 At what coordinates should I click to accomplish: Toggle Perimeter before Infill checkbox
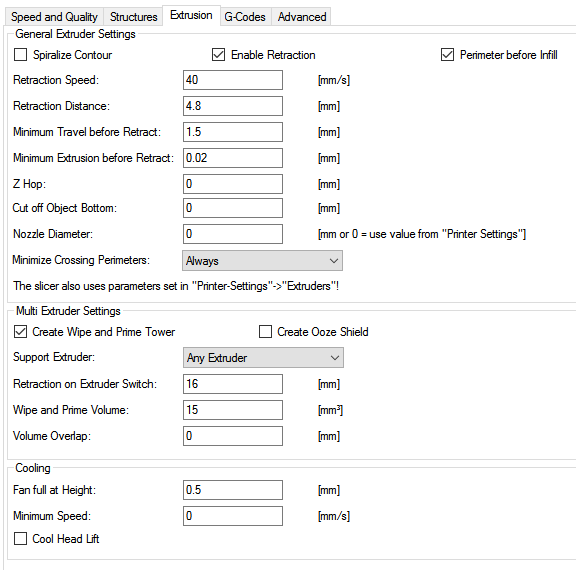point(447,55)
